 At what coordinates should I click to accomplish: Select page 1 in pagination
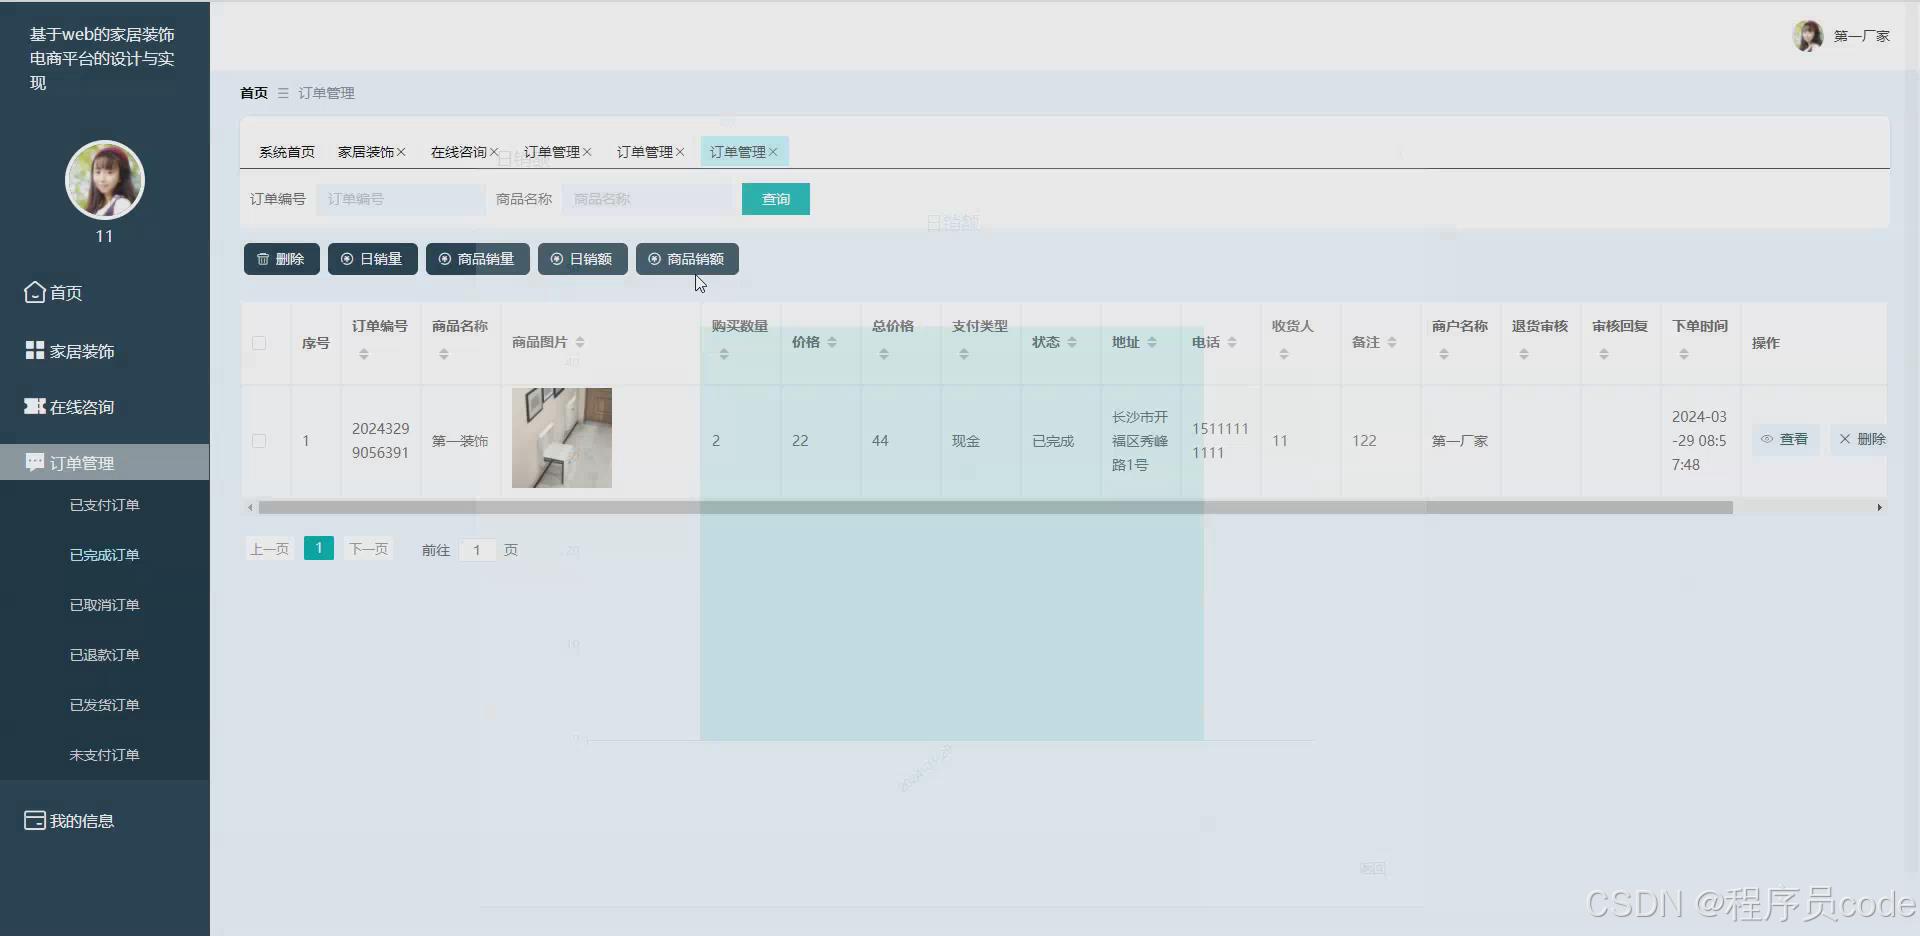(x=319, y=548)
